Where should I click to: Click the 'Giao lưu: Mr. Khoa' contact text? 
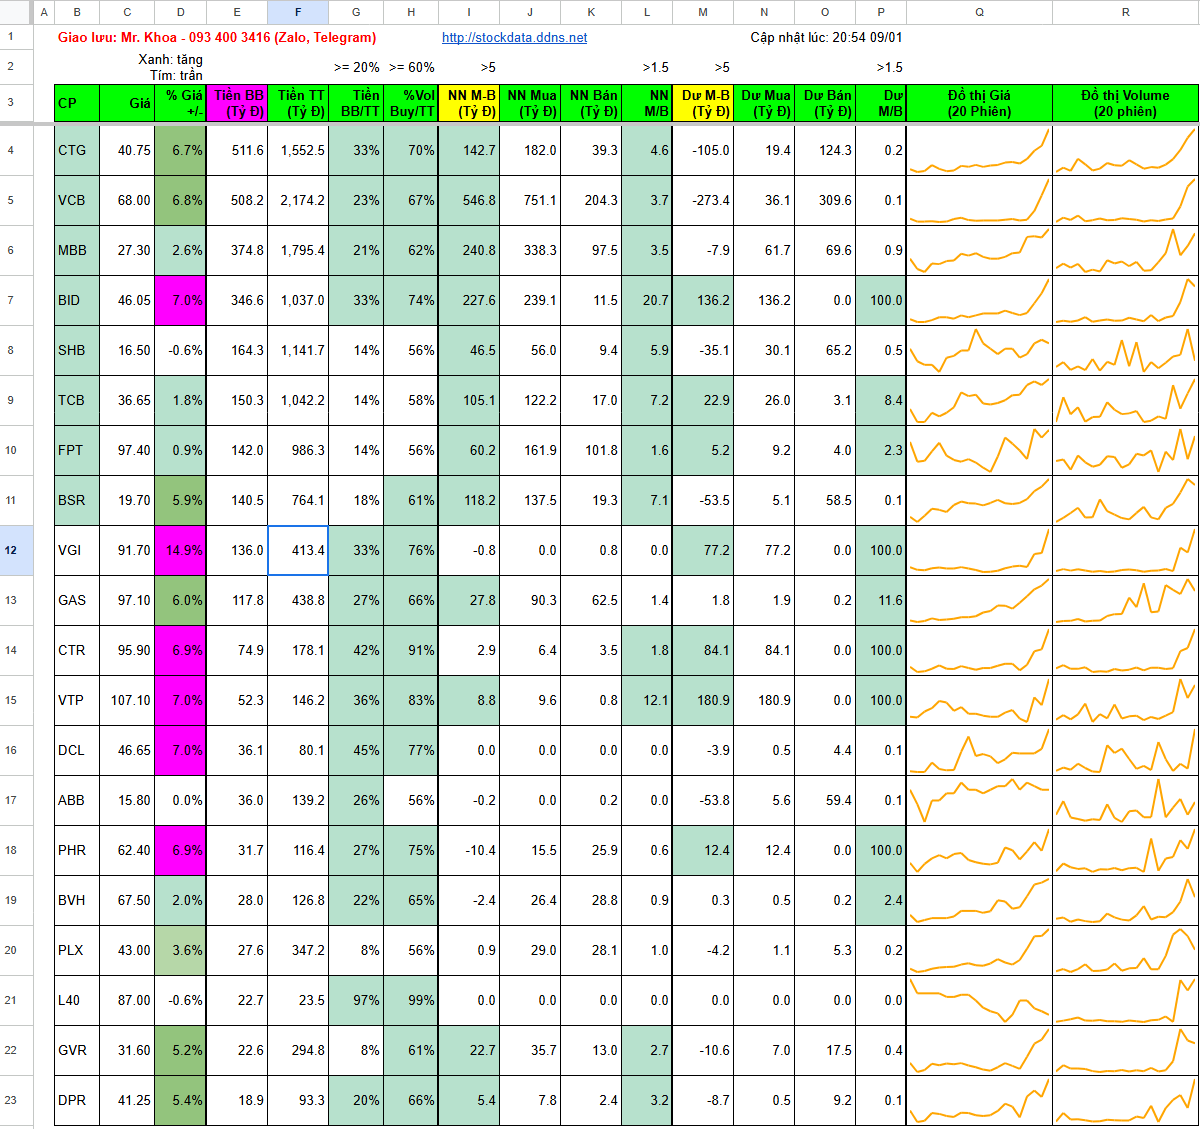point(217,38)
